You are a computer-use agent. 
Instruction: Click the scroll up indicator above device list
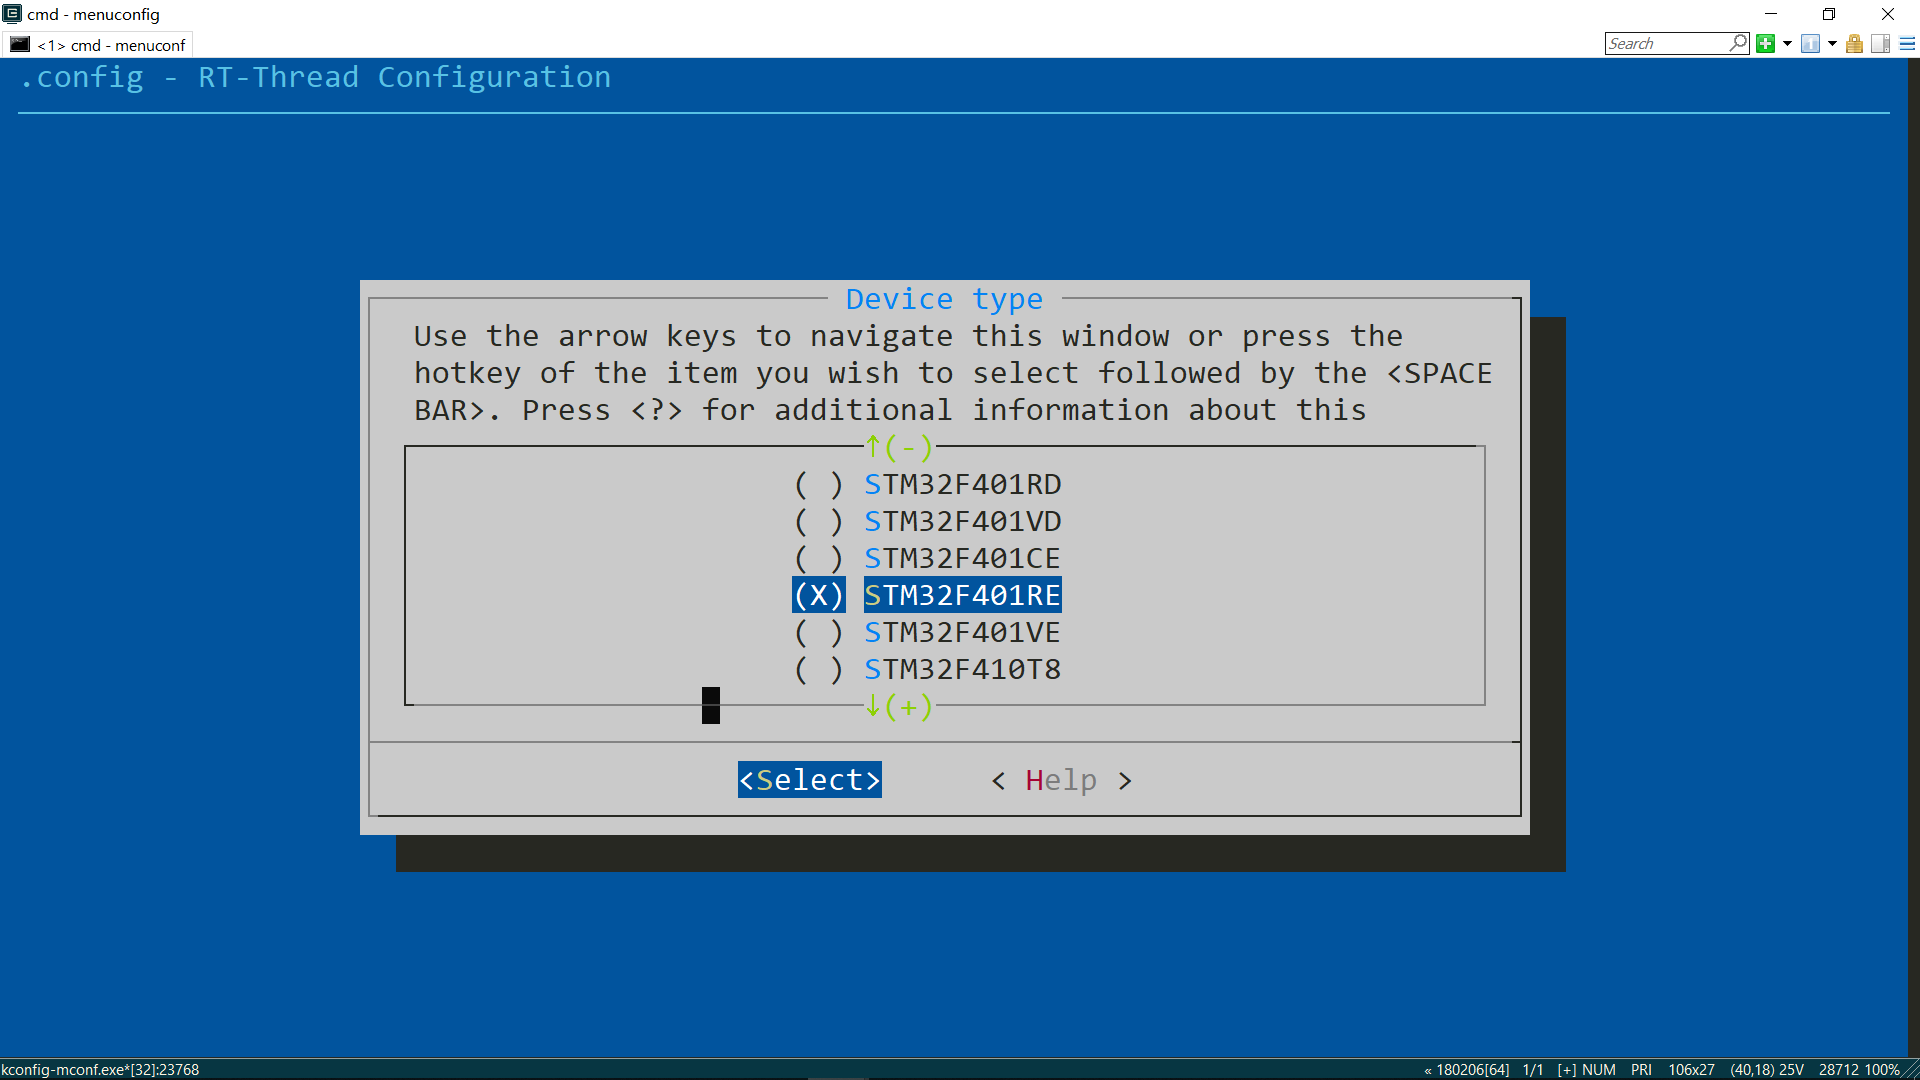click(x=898, y=447)
